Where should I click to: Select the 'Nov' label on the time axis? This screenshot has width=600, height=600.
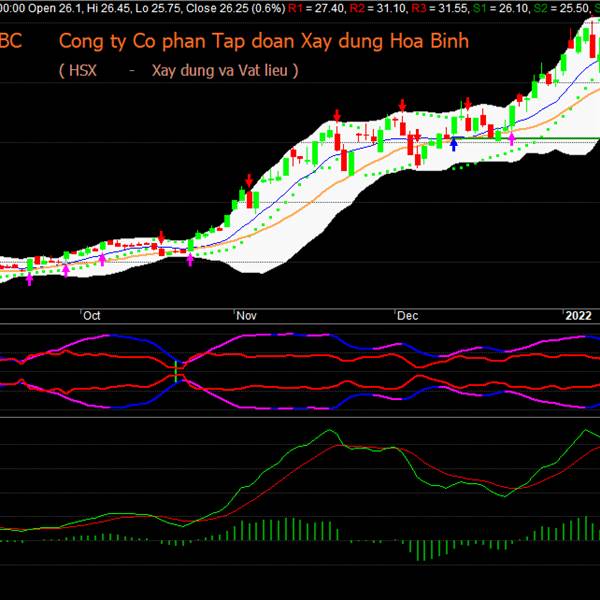point(246,316)
